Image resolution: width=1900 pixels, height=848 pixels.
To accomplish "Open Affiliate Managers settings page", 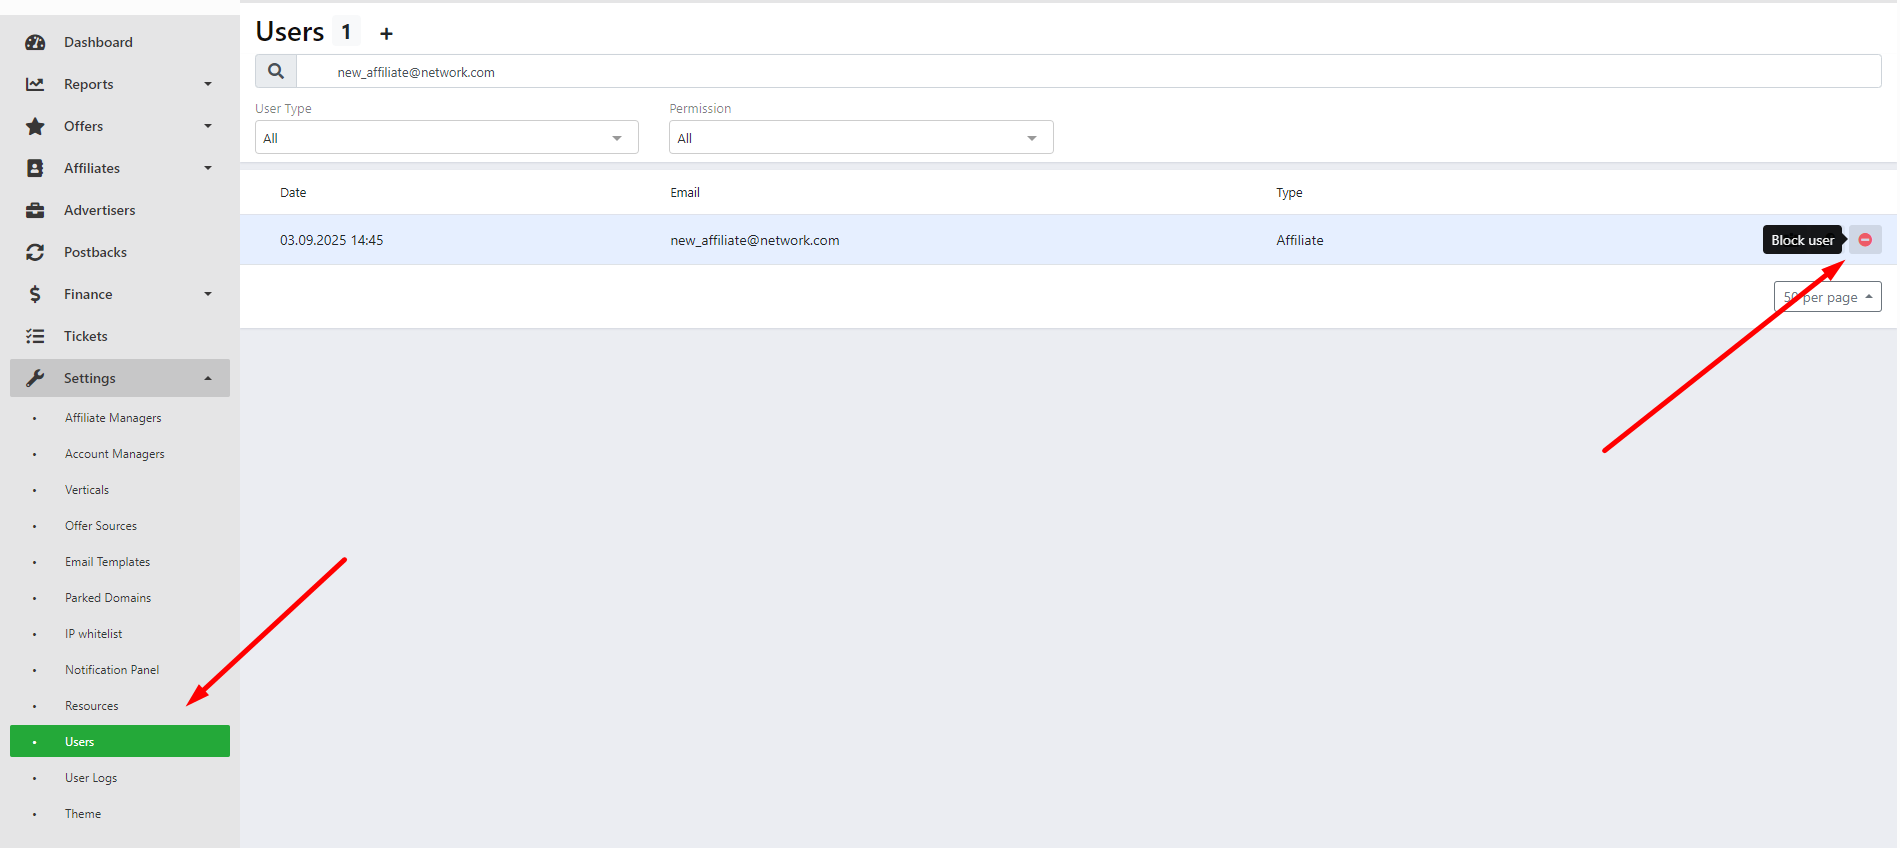I will pyautogui.click(x=113, y=418).
